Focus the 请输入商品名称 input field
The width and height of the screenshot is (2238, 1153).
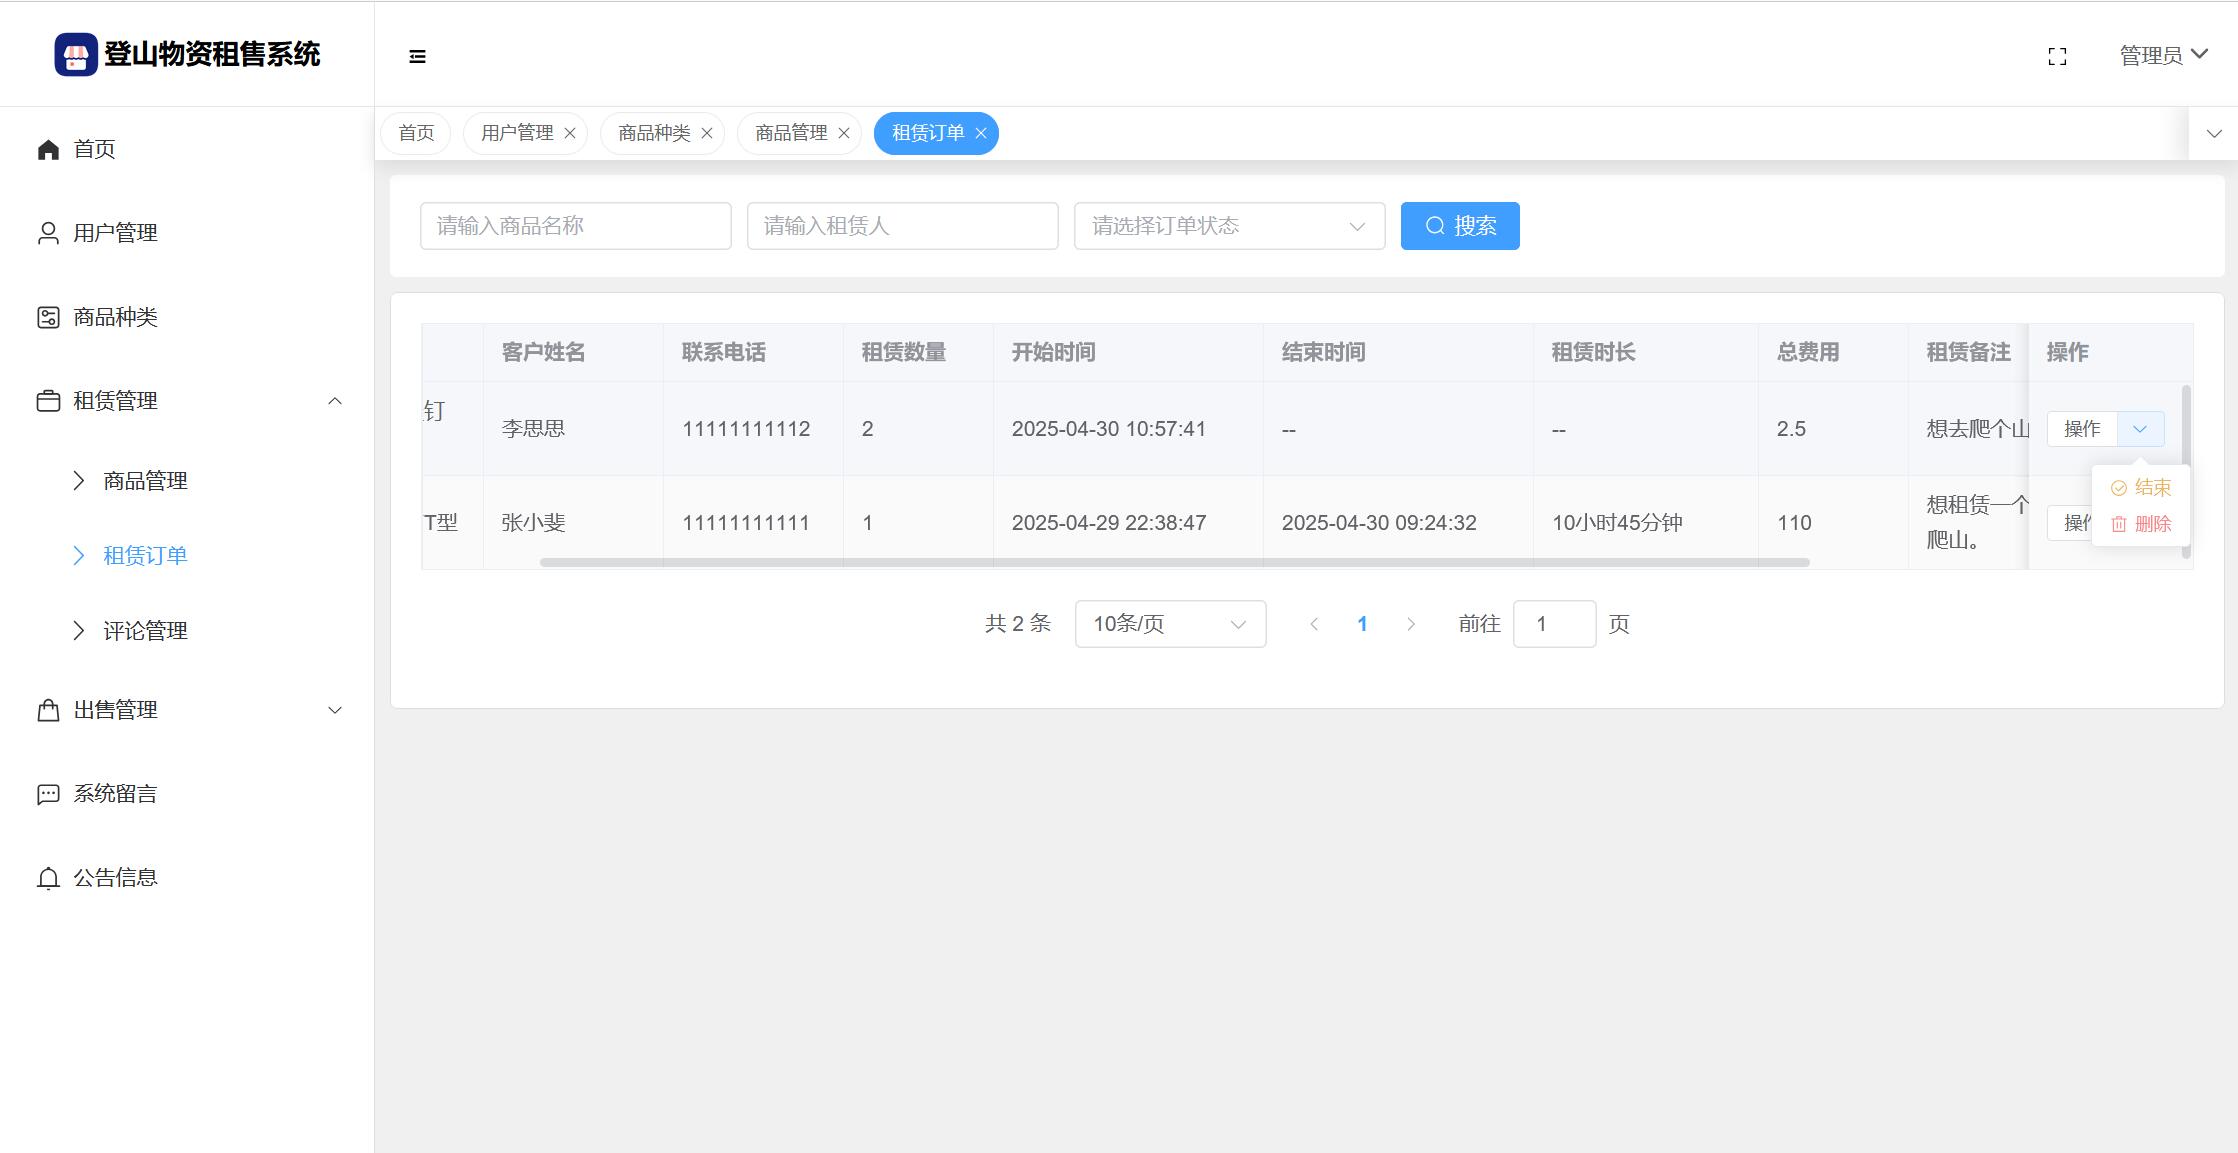click(575, 226)
